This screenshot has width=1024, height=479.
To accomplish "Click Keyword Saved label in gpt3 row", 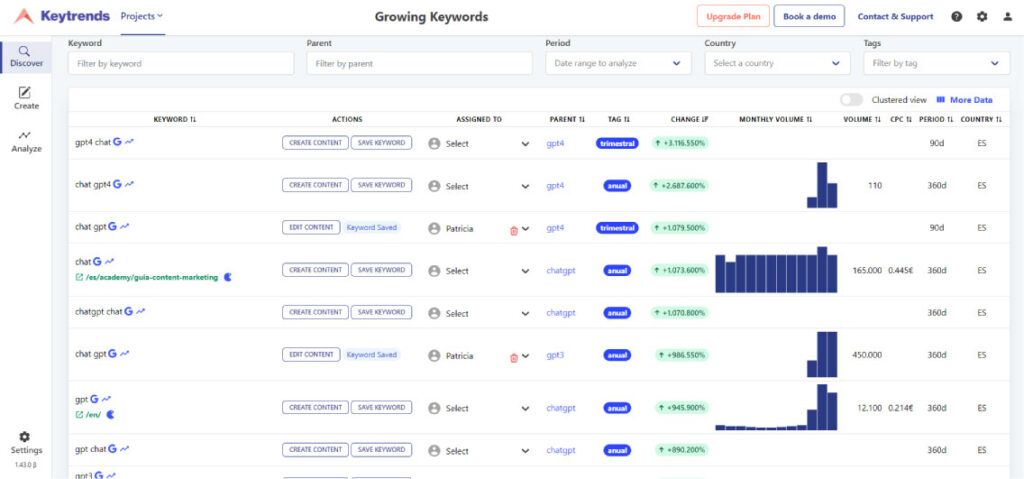I will point(372,355).
